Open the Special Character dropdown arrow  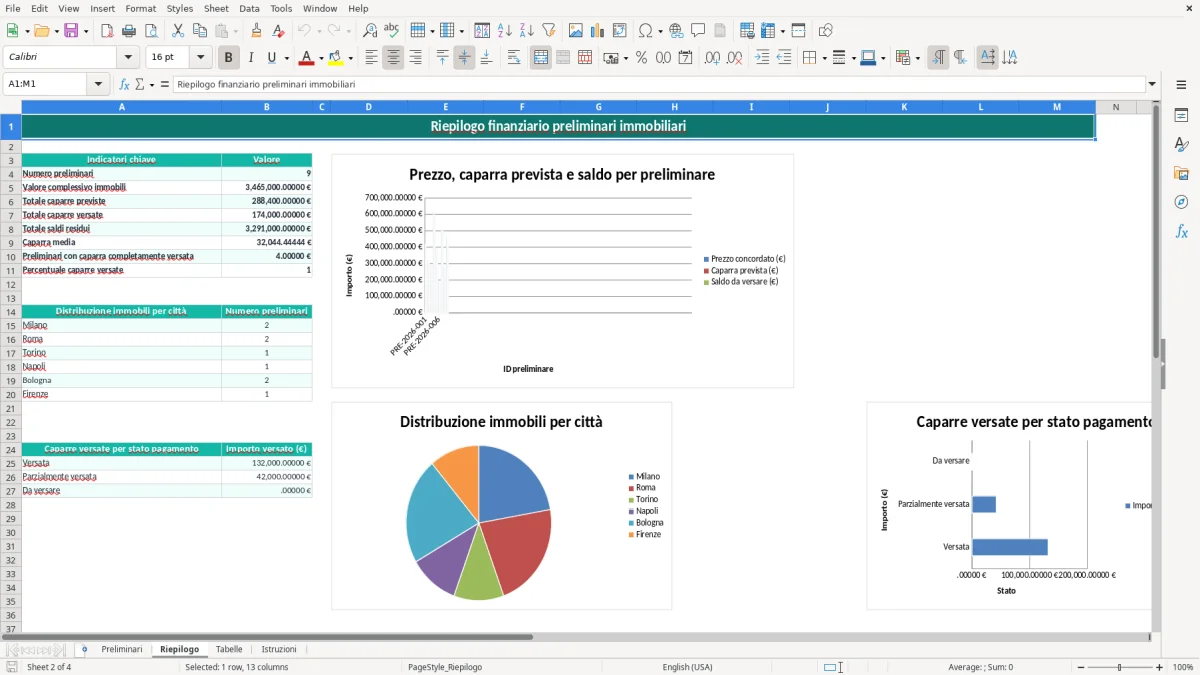(x=658, y=31)
